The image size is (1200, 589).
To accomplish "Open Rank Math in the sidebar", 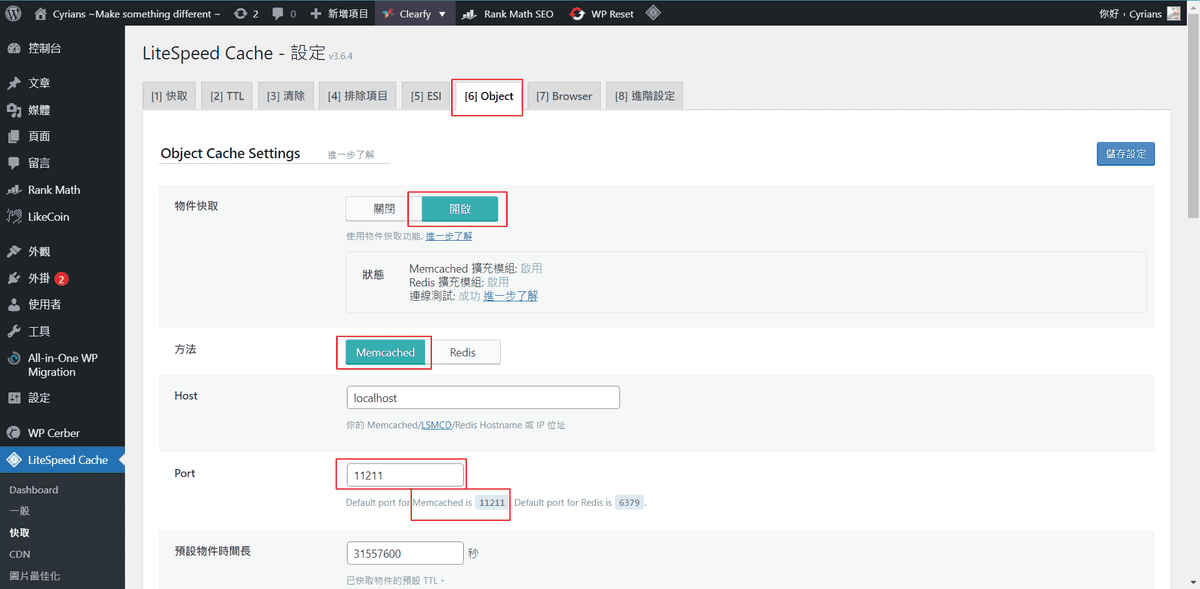I will coord(62,190).
